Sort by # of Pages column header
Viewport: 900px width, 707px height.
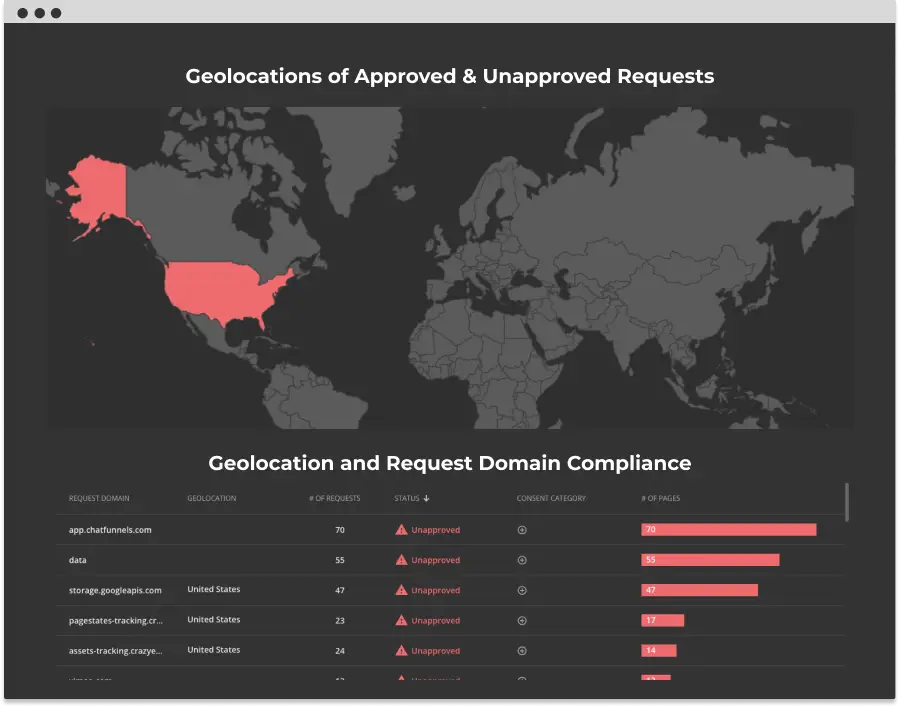click(660, 498)
